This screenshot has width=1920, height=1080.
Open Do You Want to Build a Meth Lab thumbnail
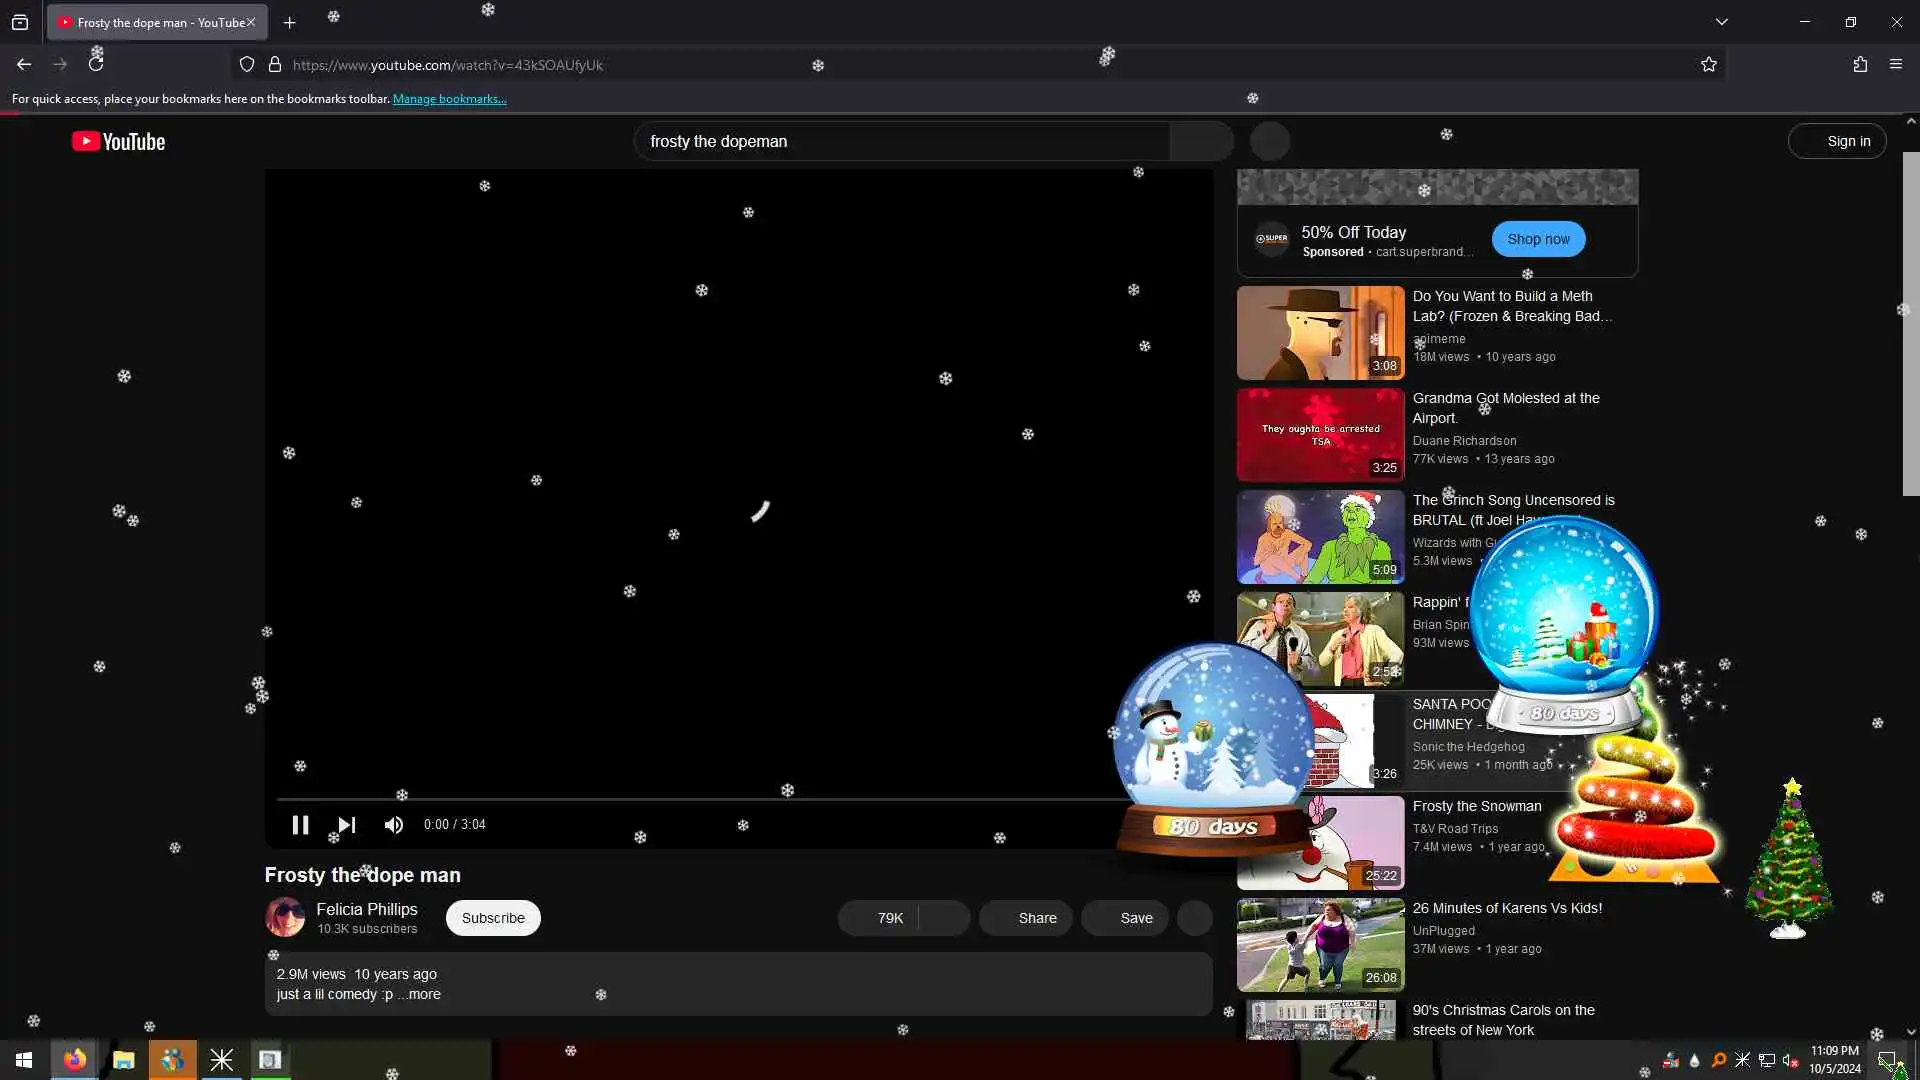tap(1320, 333)
